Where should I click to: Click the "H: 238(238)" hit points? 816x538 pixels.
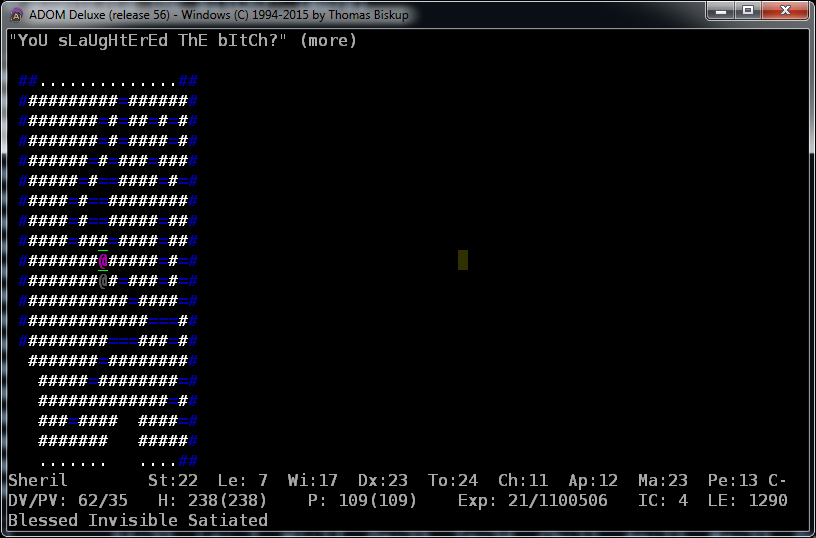click(212, 501)
